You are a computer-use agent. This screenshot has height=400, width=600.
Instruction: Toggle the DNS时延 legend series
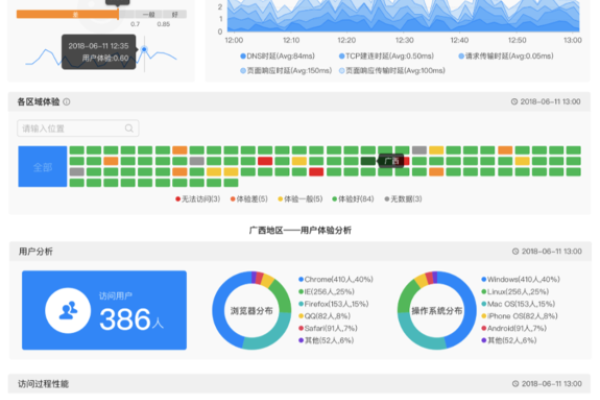coord(277,56)
